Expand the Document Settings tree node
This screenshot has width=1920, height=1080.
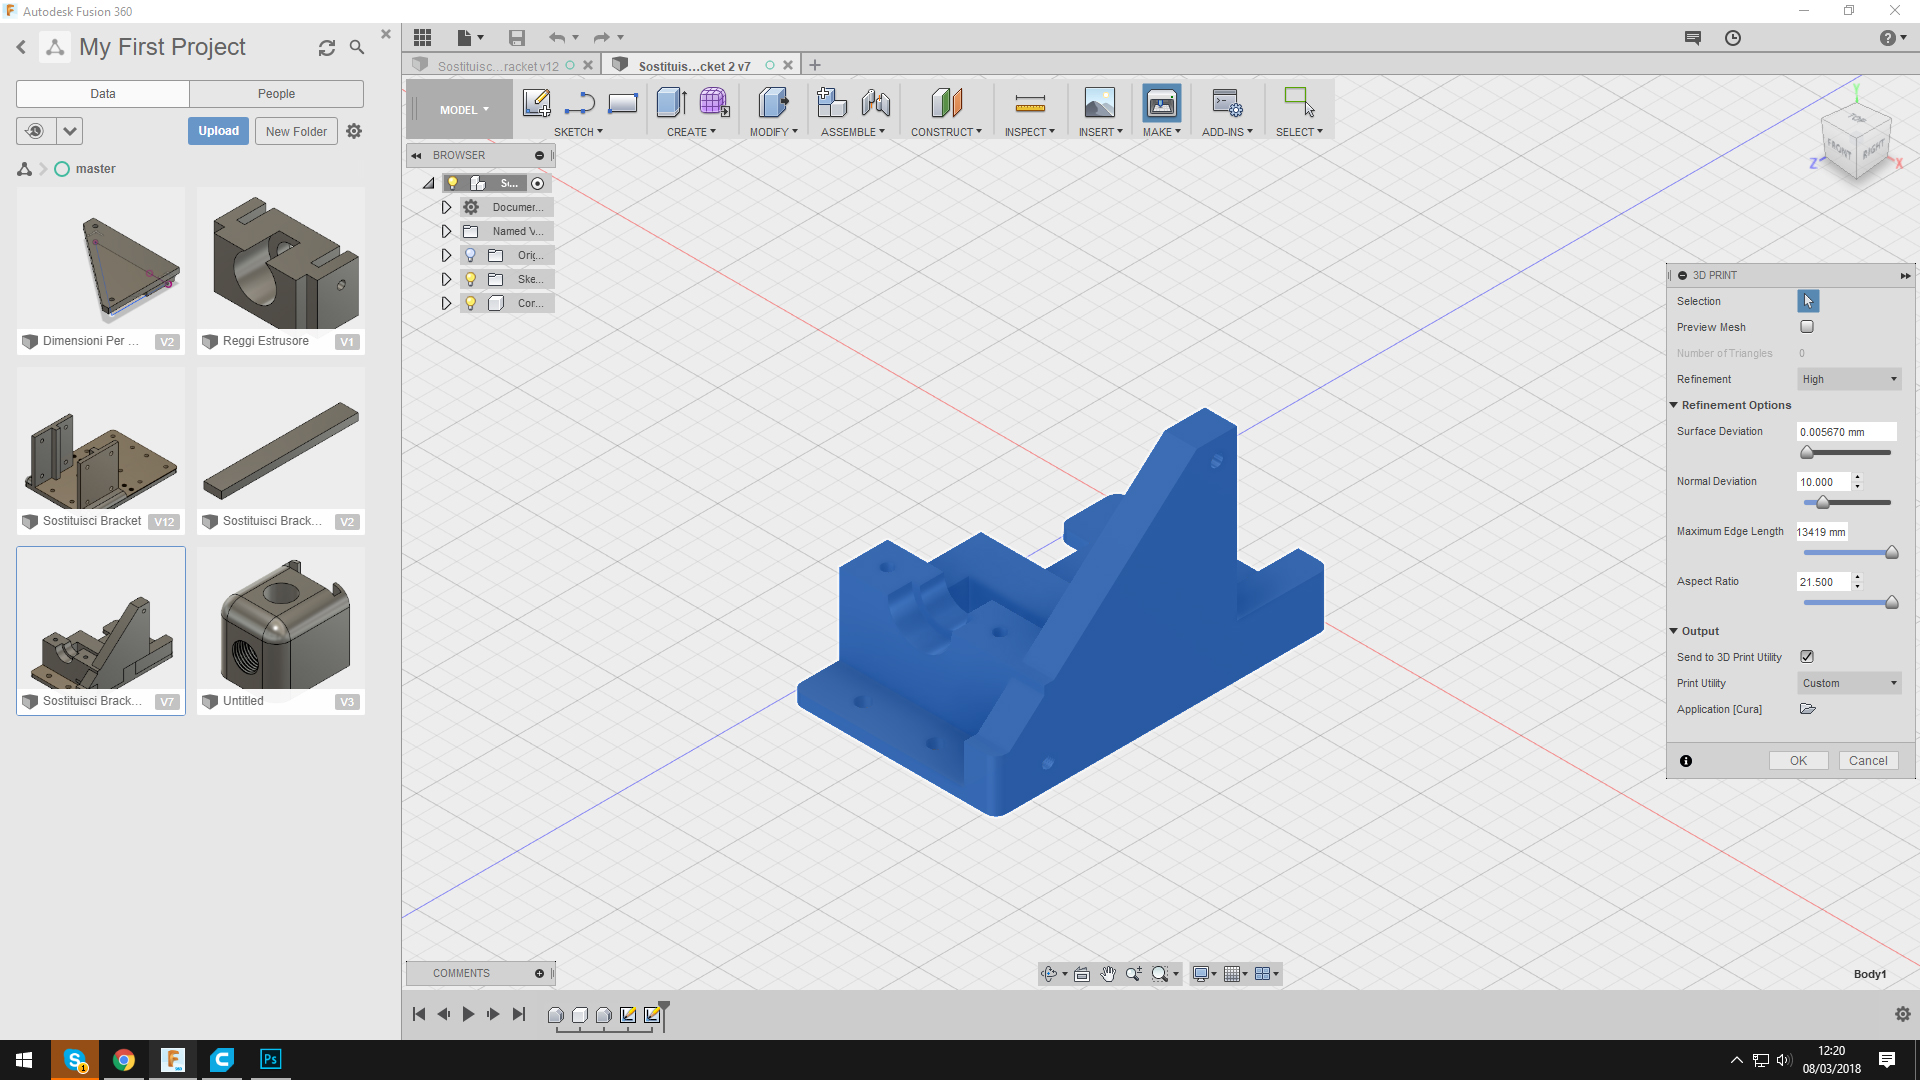[x=446, y=207]
